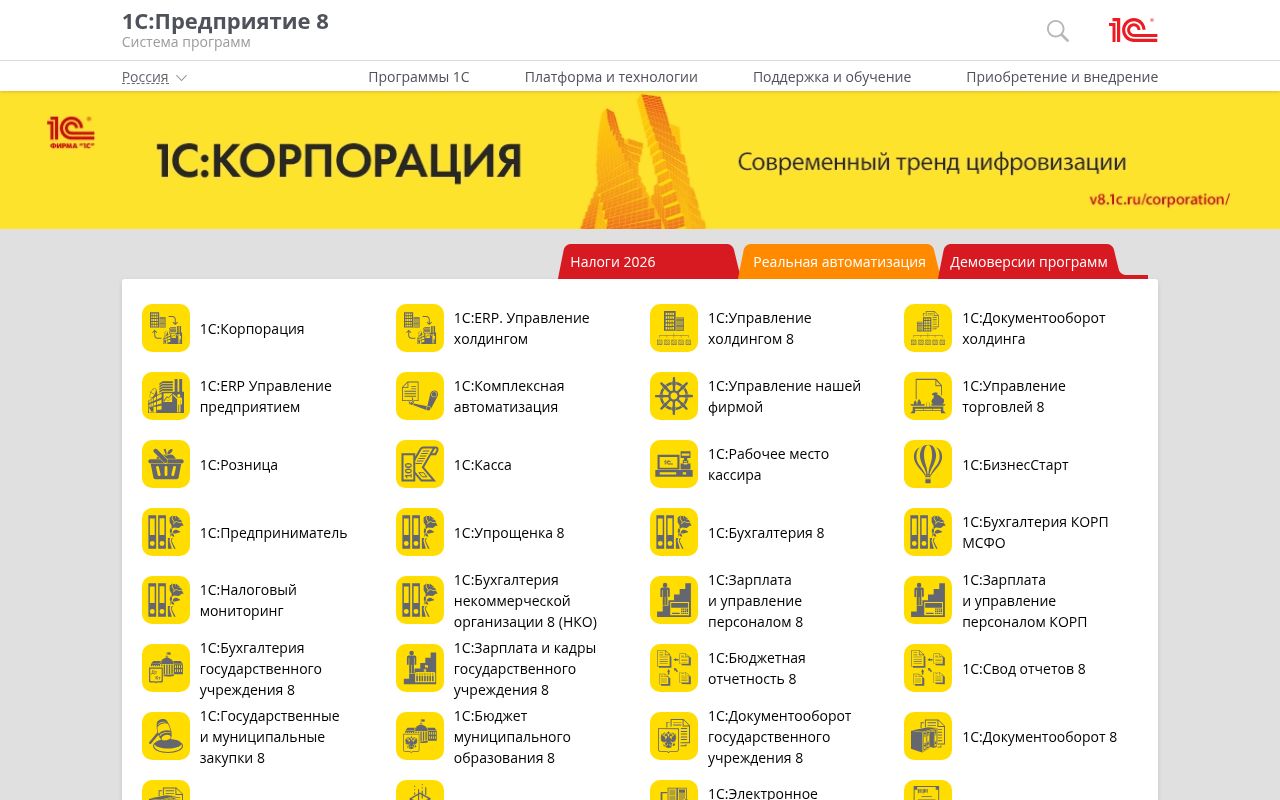Open 1С:Касса via its cash register icon
Viewport: 1280px width, 800px height.
tap(420, 464)
